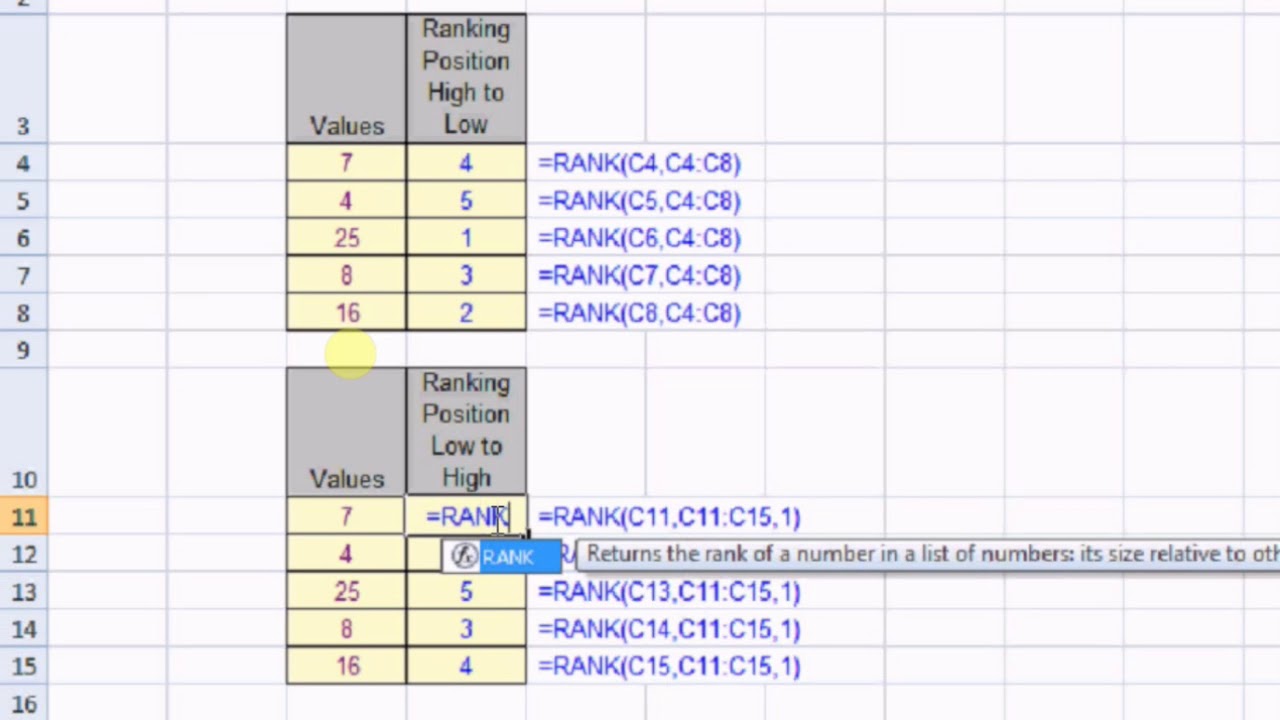Click formula text =RANK(C11,C11:C15,1)
1280x720 pixels.
[x=669, y=517]
